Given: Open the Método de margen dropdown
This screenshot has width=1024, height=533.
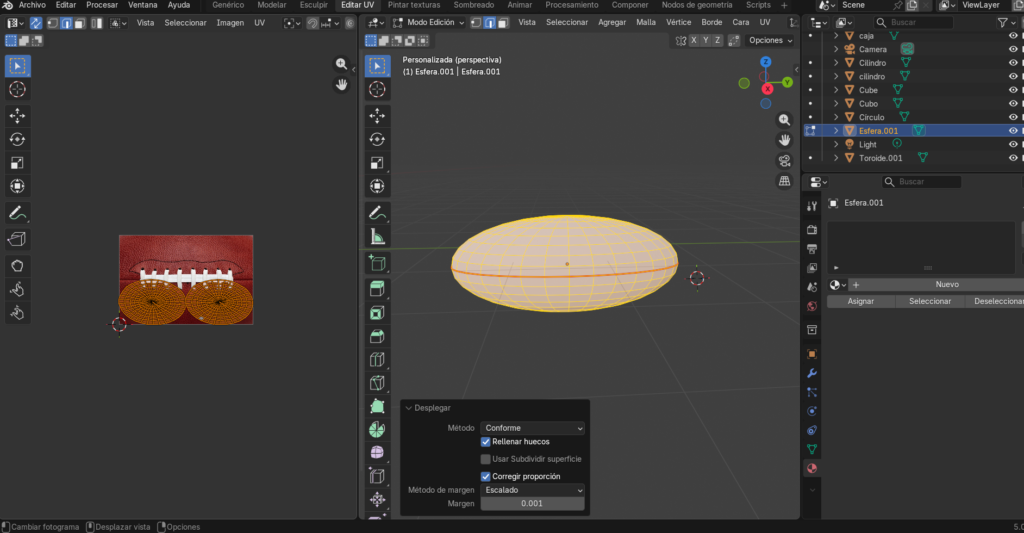Looking at the screenshot, I should pos(532,490).
